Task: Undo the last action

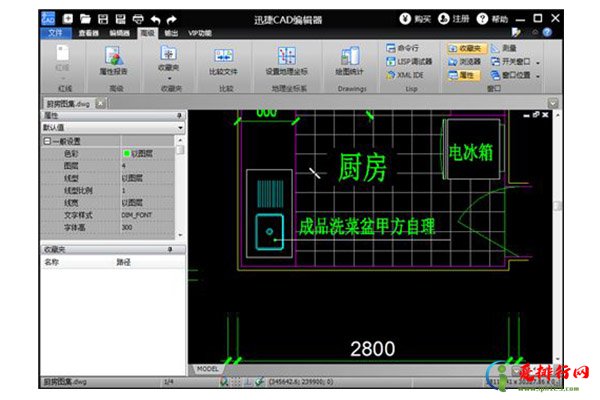Action: [x=155, y=20]
